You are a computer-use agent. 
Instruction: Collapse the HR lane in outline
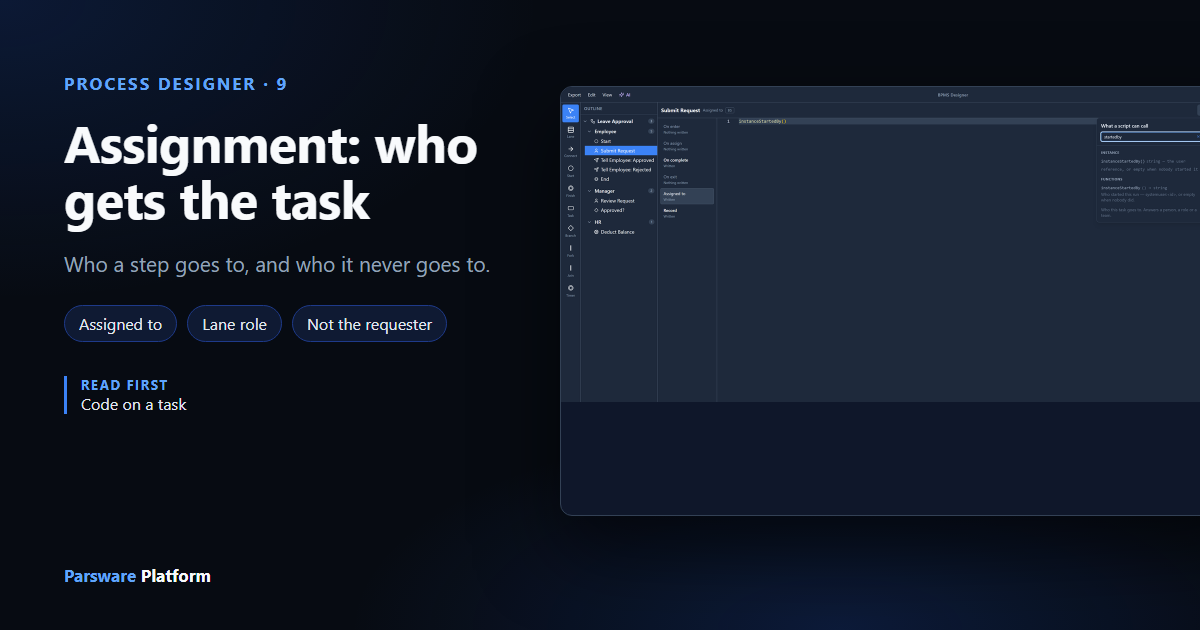[589, 222]
